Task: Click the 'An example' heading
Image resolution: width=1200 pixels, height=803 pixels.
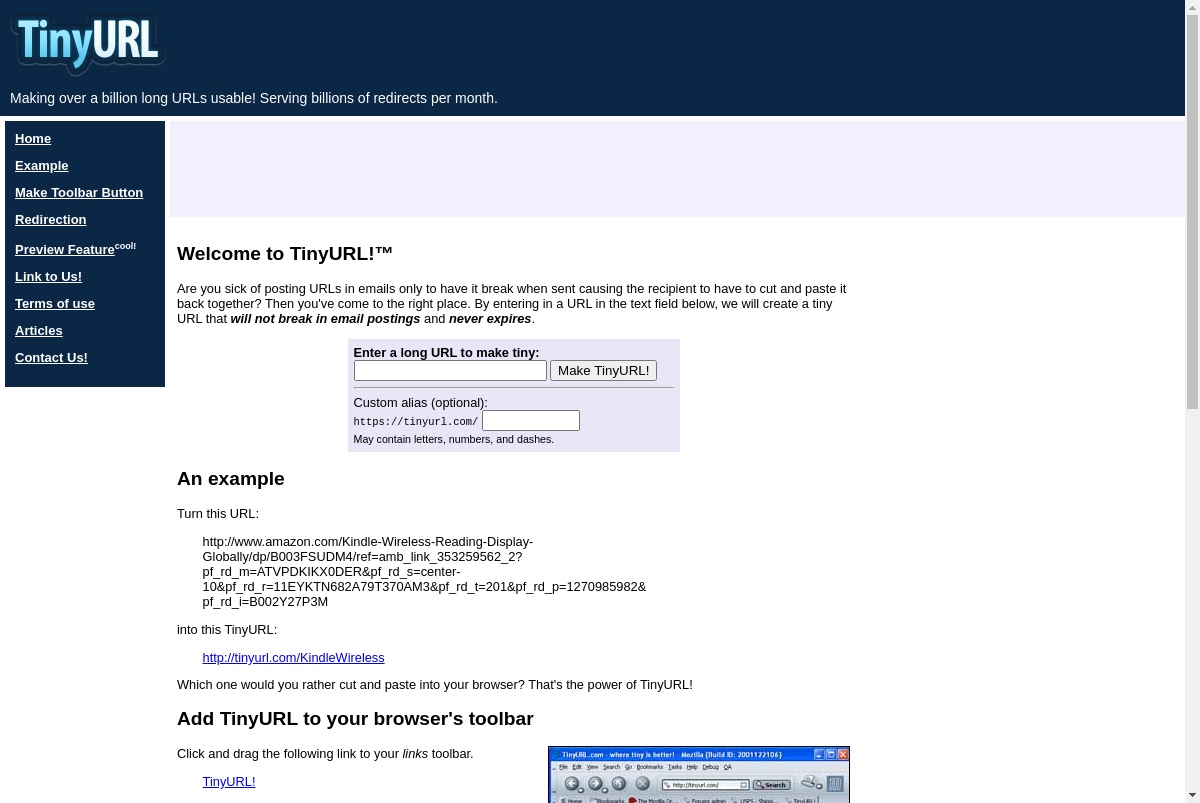Action: pos(231,478)
